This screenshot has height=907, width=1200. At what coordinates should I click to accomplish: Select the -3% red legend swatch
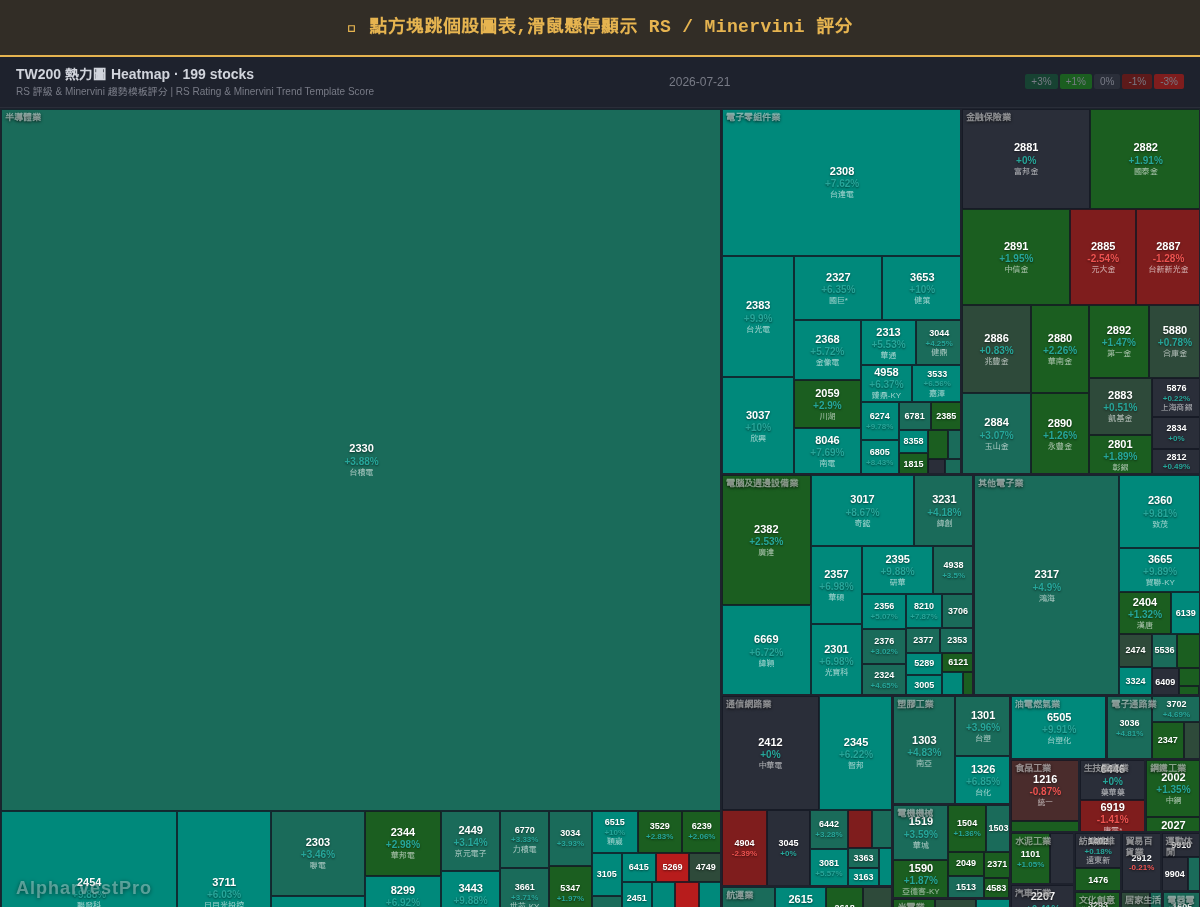click(x=1169, y=82)
